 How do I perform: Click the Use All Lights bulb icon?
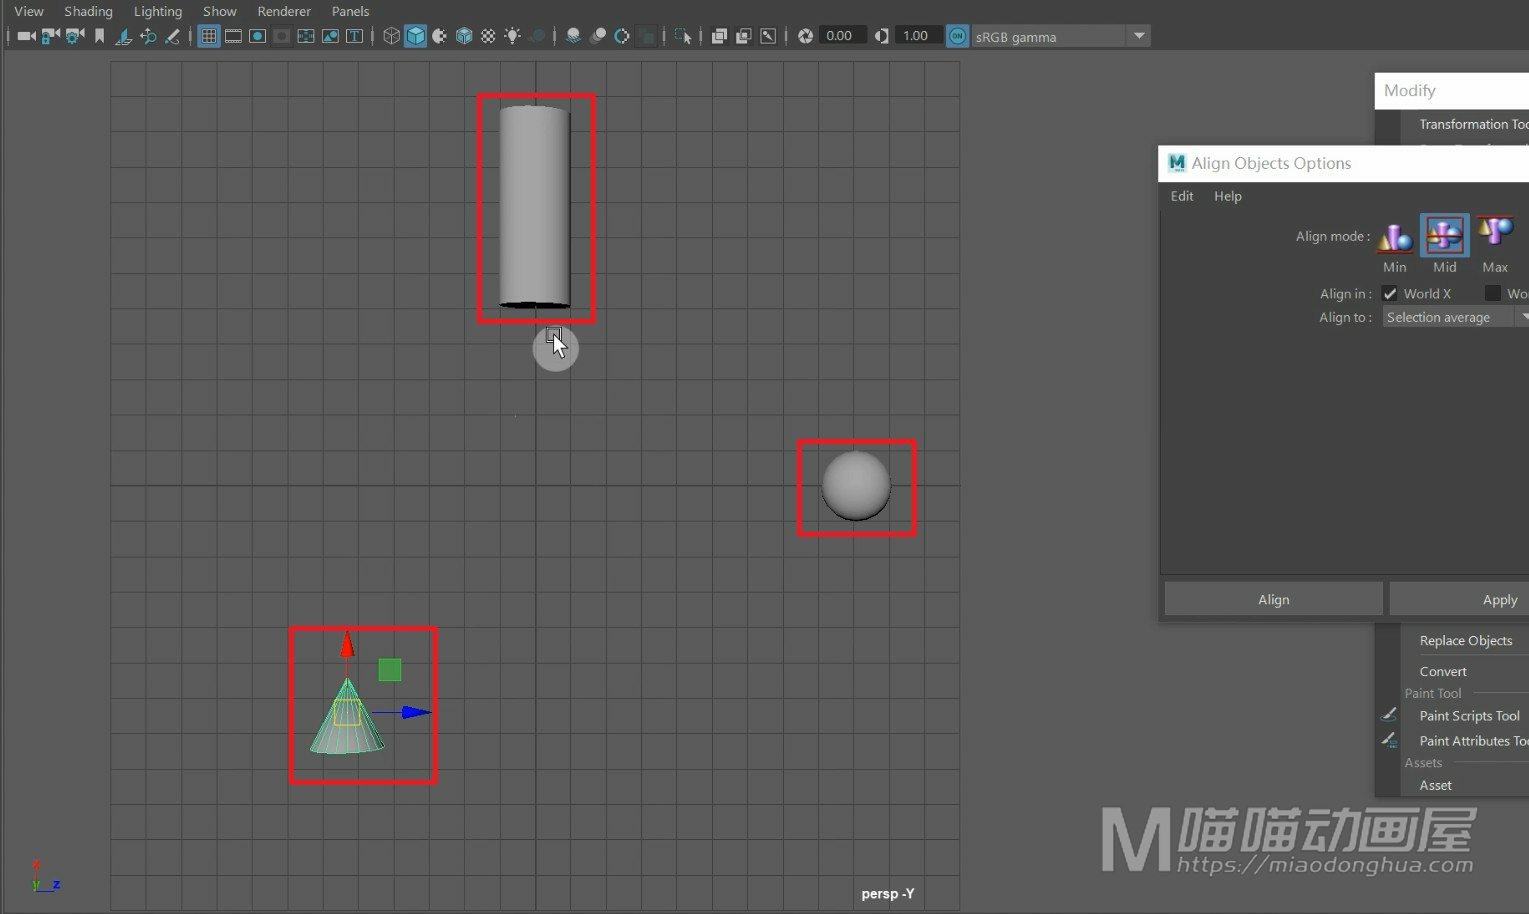(512, 36)
